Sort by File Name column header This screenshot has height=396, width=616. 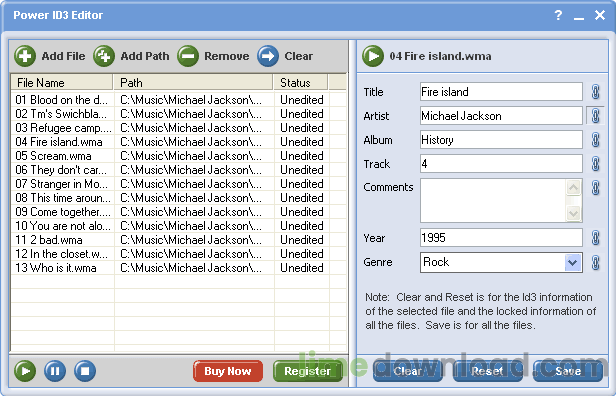[62, 82]
